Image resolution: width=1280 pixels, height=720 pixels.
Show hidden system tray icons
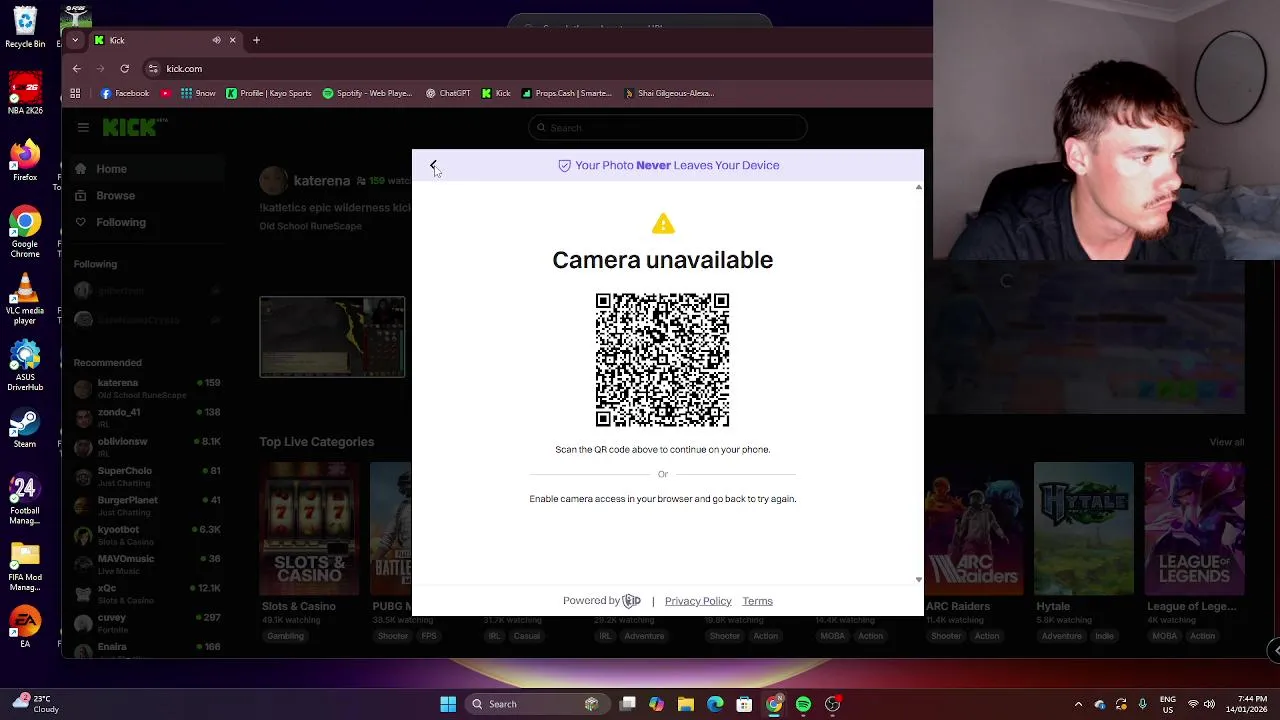click(x=1078, y=704)
